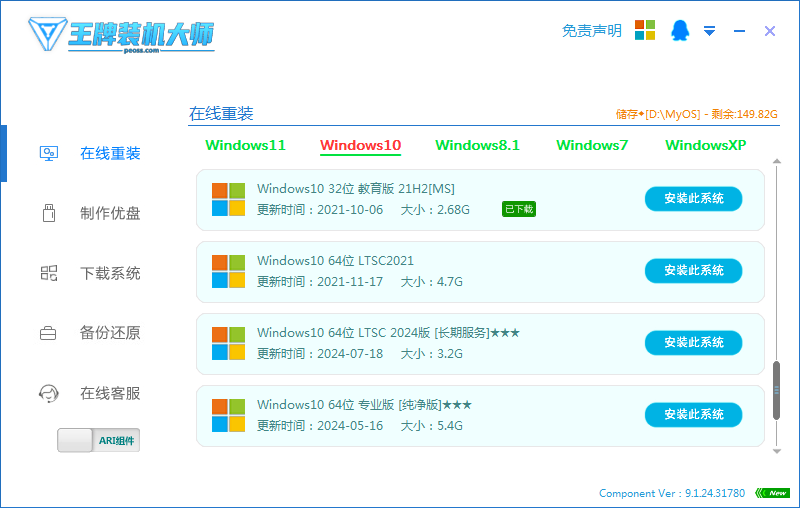
Task: Click the list scrollbar down arrow
Action: coord(777,451)
